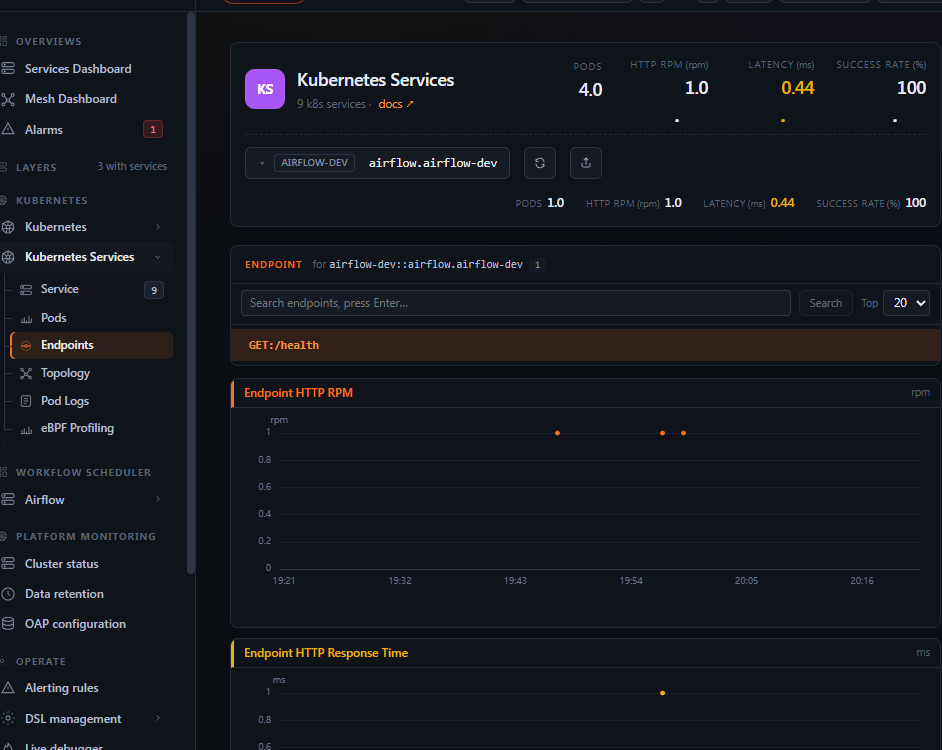Click the share/export icon button
942x750 pixels.
pyautogui.click(x=586, y=163)
